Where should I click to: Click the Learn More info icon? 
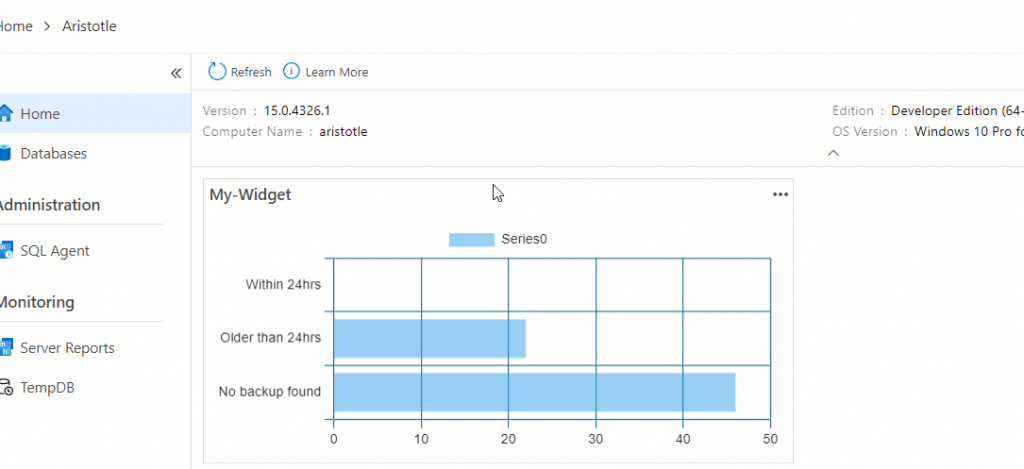tap(292, 71)
